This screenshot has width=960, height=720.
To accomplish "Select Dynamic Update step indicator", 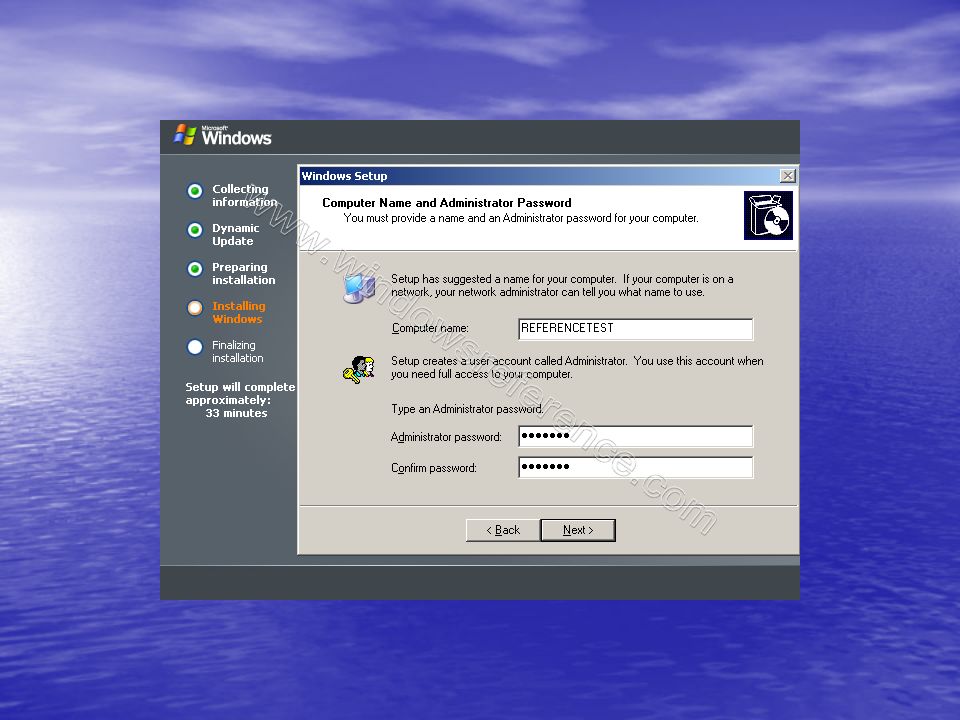I will [195, 230].
